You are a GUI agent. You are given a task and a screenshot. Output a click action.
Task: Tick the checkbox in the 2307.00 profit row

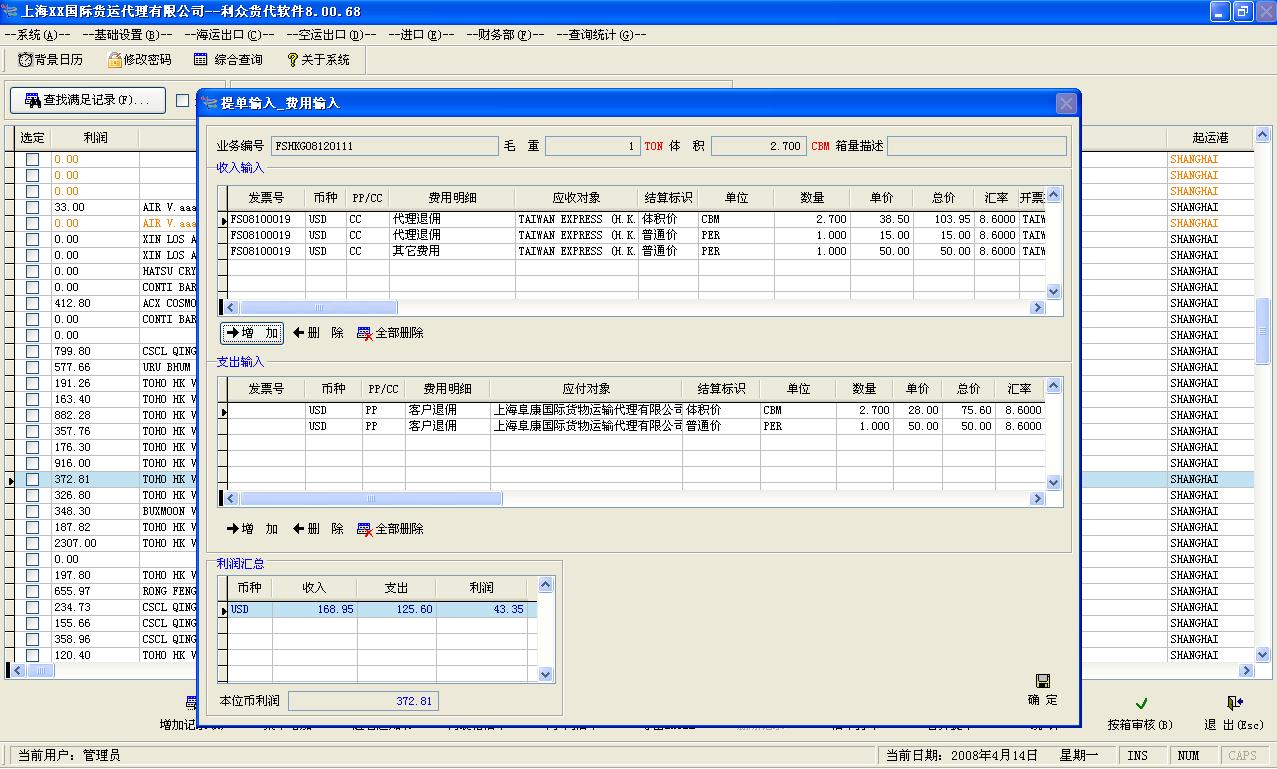coord(33,543)
